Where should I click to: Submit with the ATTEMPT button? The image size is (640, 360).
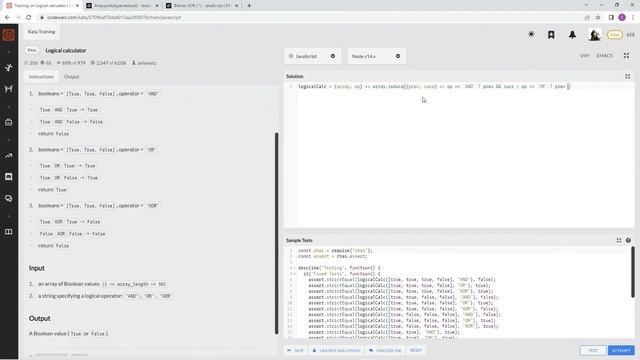[621, 350]
